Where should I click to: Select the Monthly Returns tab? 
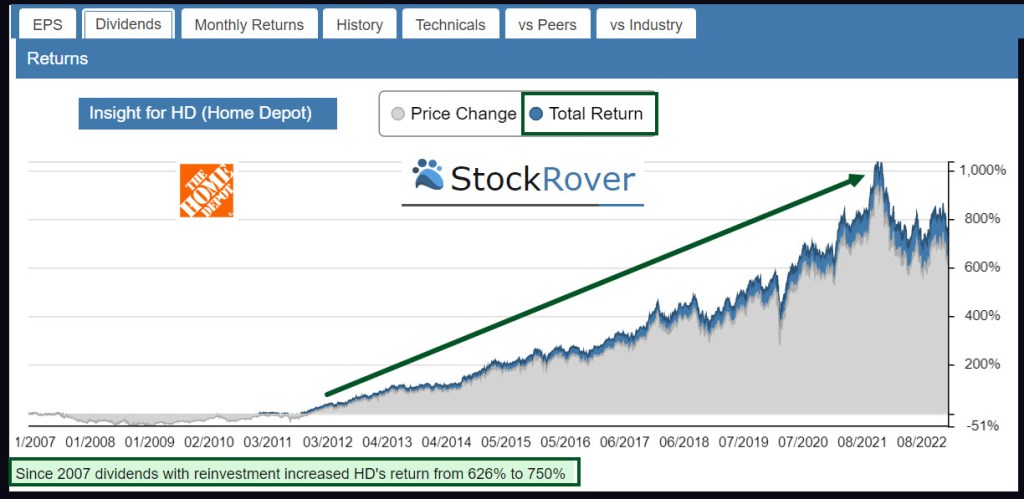pyautogui.click(x=250, y=24)
